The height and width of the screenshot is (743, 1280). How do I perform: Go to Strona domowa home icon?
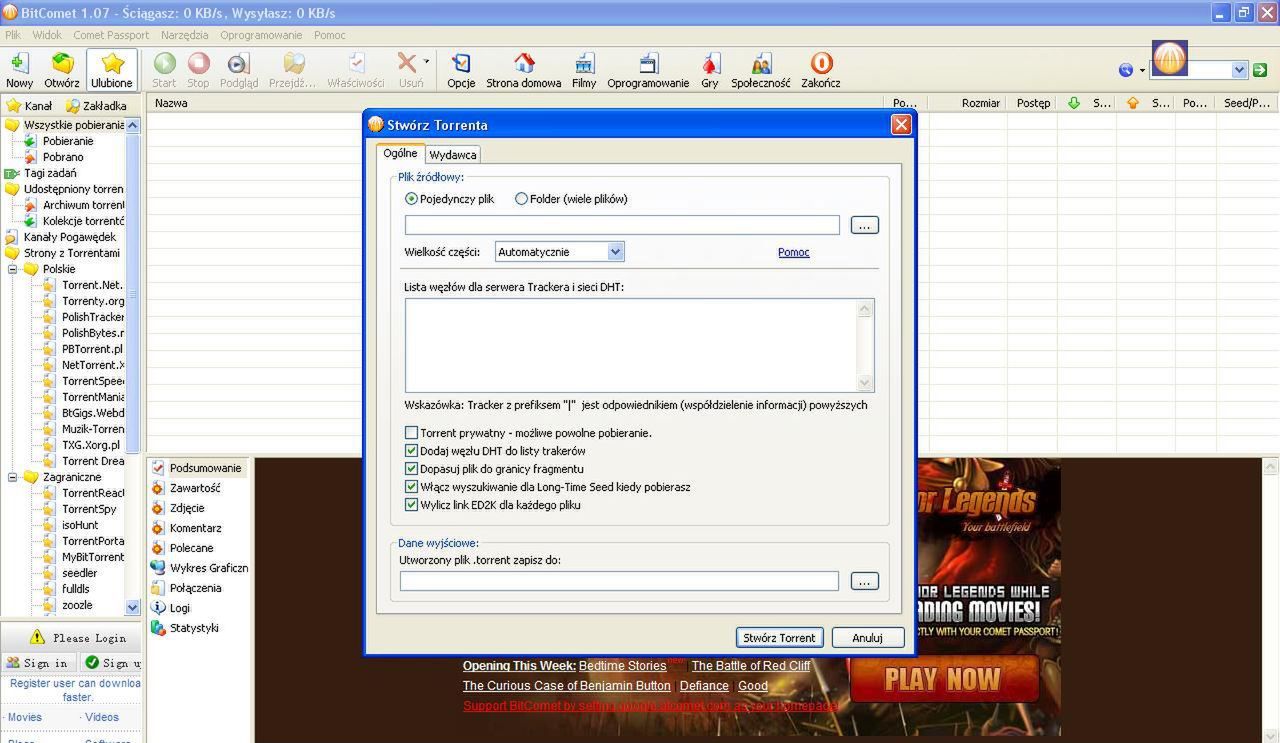524,70
